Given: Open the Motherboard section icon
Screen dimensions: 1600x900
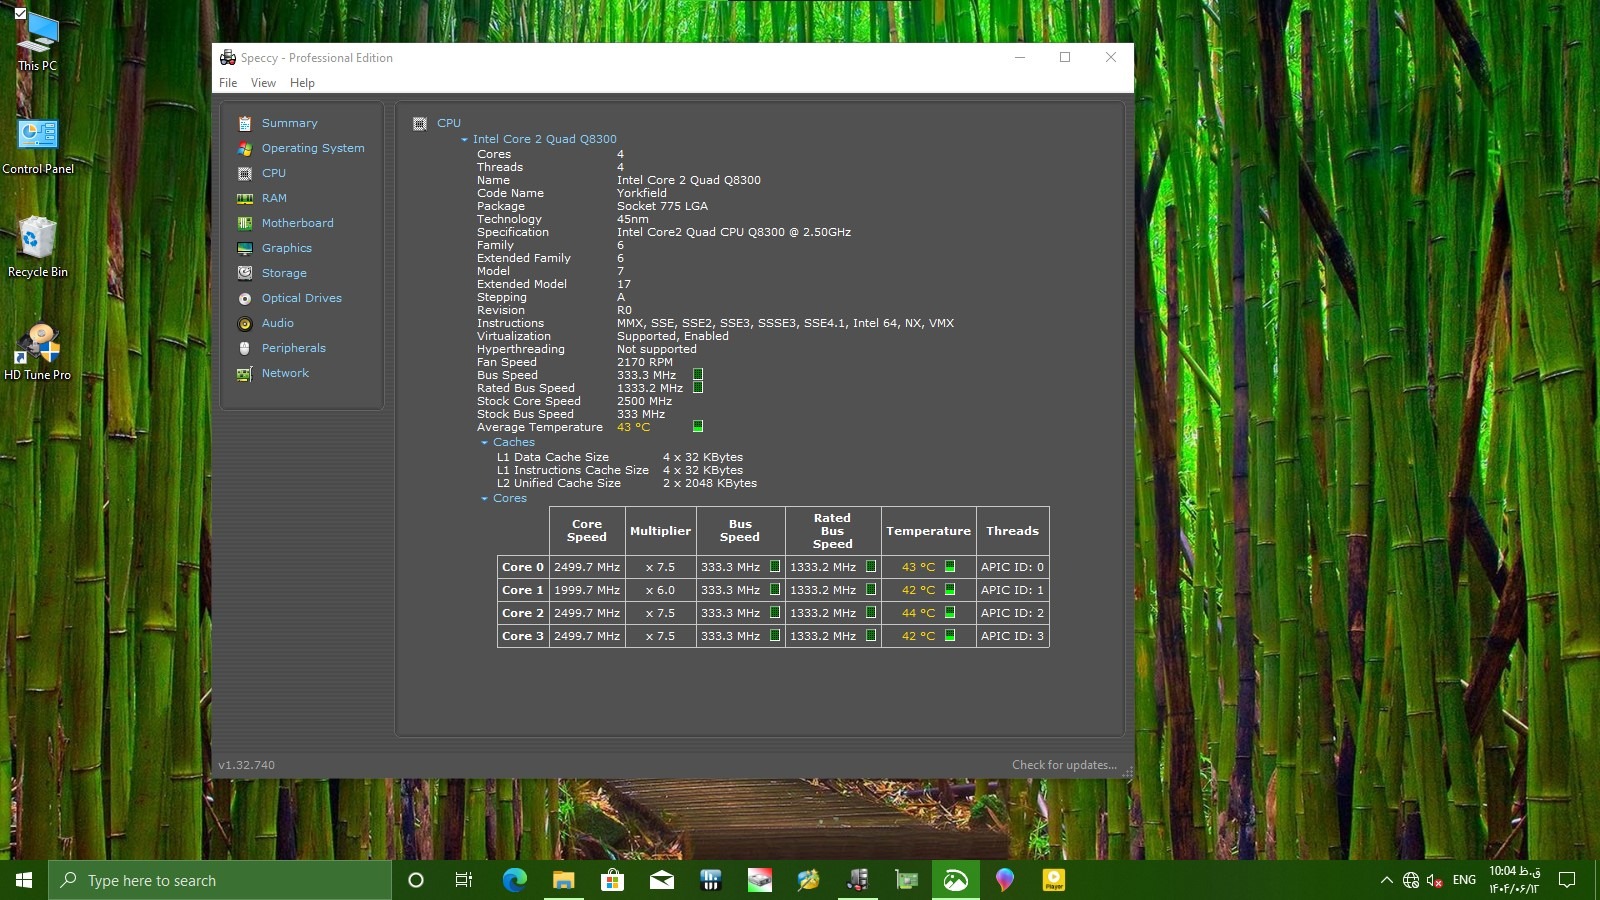Looking at the screenshot, I should coord(244,223).
